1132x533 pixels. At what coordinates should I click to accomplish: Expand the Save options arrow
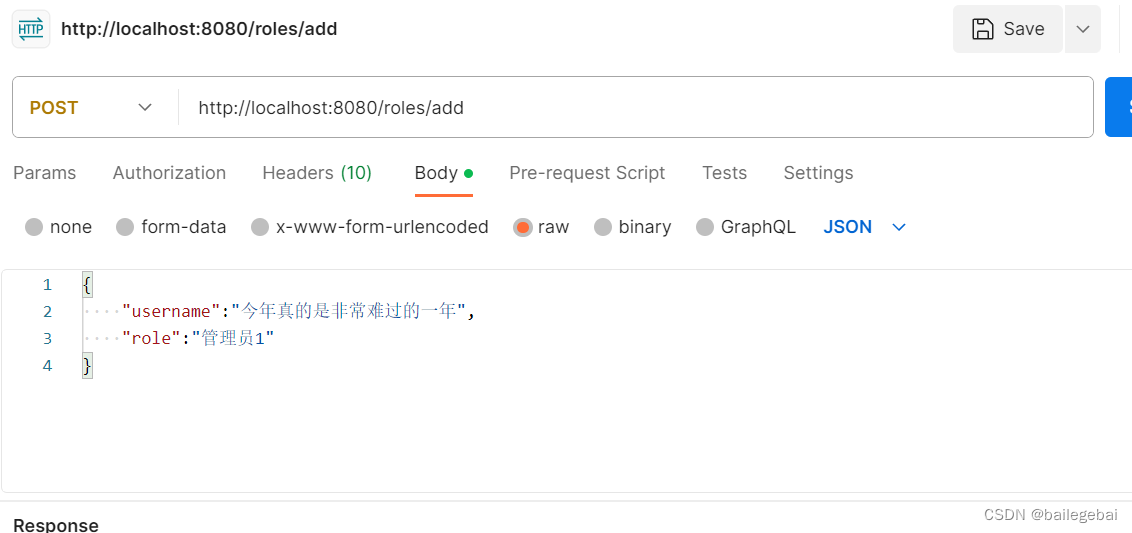[1083, 29]
